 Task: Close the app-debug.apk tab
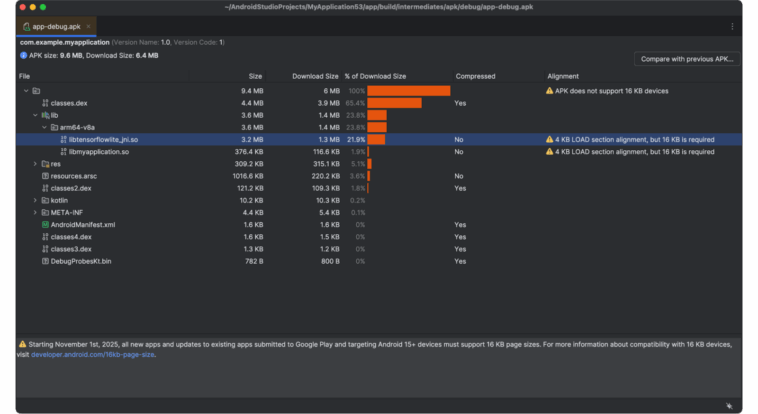tap(88, 26)
